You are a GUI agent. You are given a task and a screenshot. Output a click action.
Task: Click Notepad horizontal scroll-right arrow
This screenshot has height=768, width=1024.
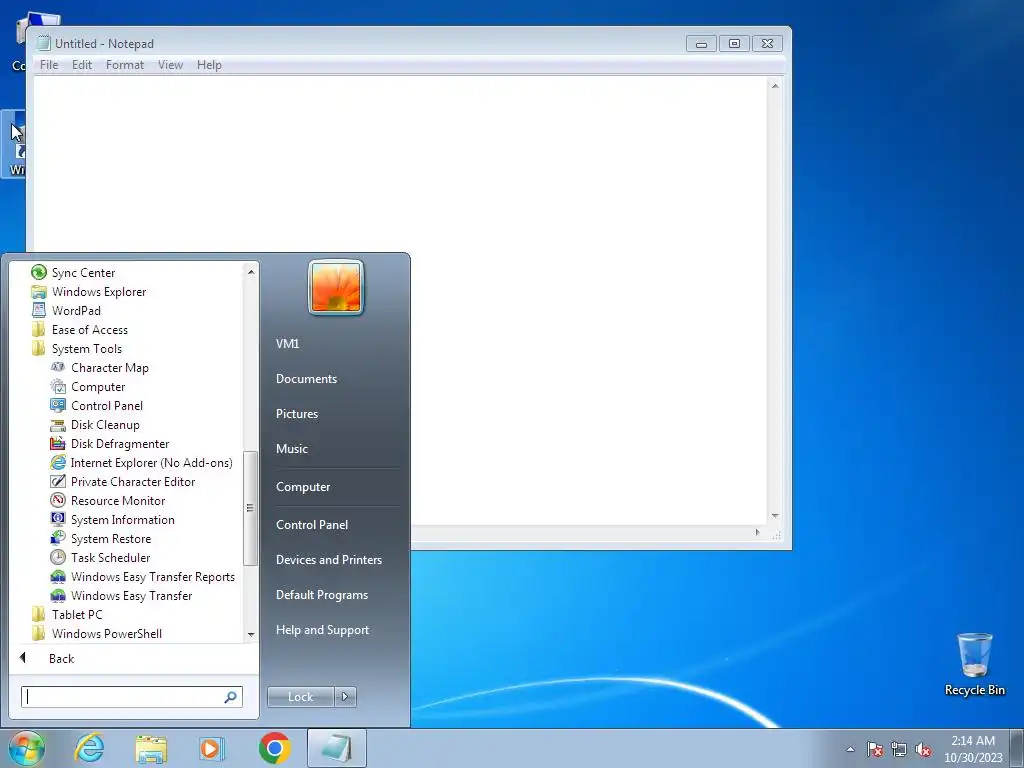coord(758,532)
